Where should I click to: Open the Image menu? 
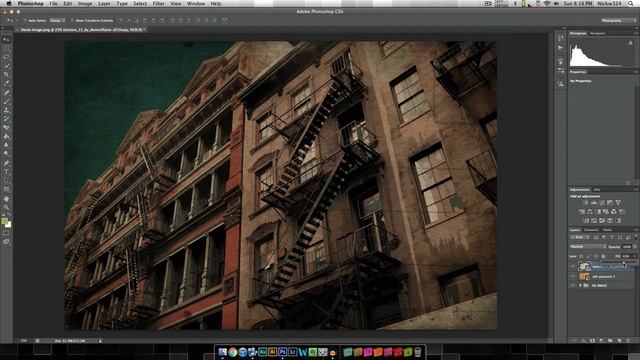point(85,3)
